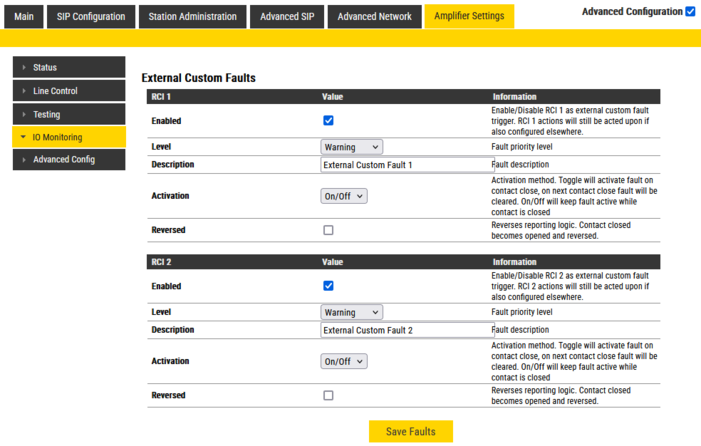The width and height of the screenshot is (701, 446).
Task: Switch to SIP Configuration tab
Action: coord(90,16)
